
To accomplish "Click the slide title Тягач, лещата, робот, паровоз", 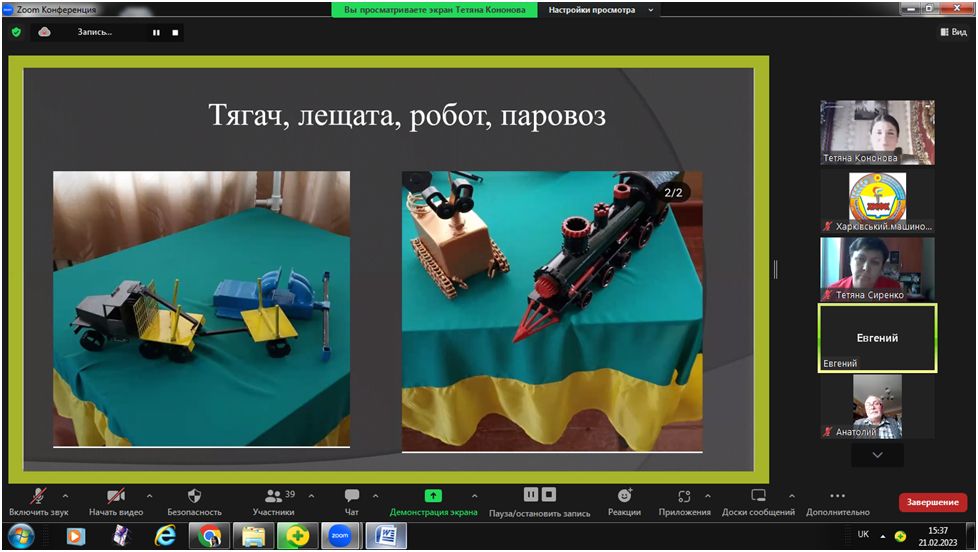I will coord(407,116).
